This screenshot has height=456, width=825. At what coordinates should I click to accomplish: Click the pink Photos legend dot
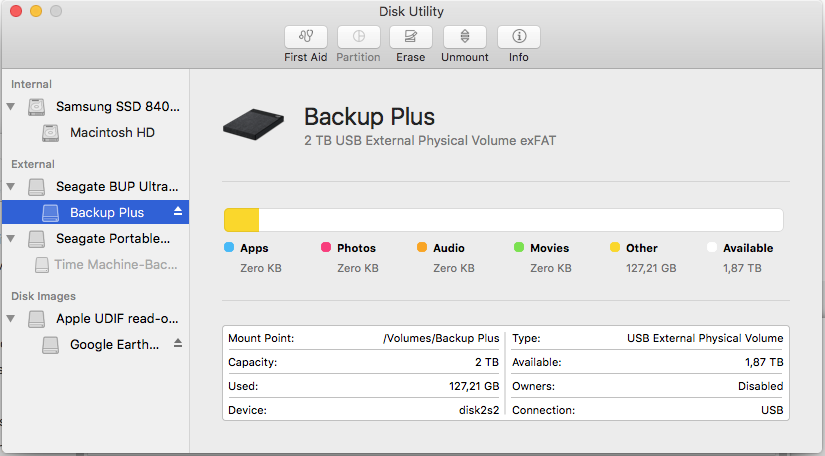[326, 247]
